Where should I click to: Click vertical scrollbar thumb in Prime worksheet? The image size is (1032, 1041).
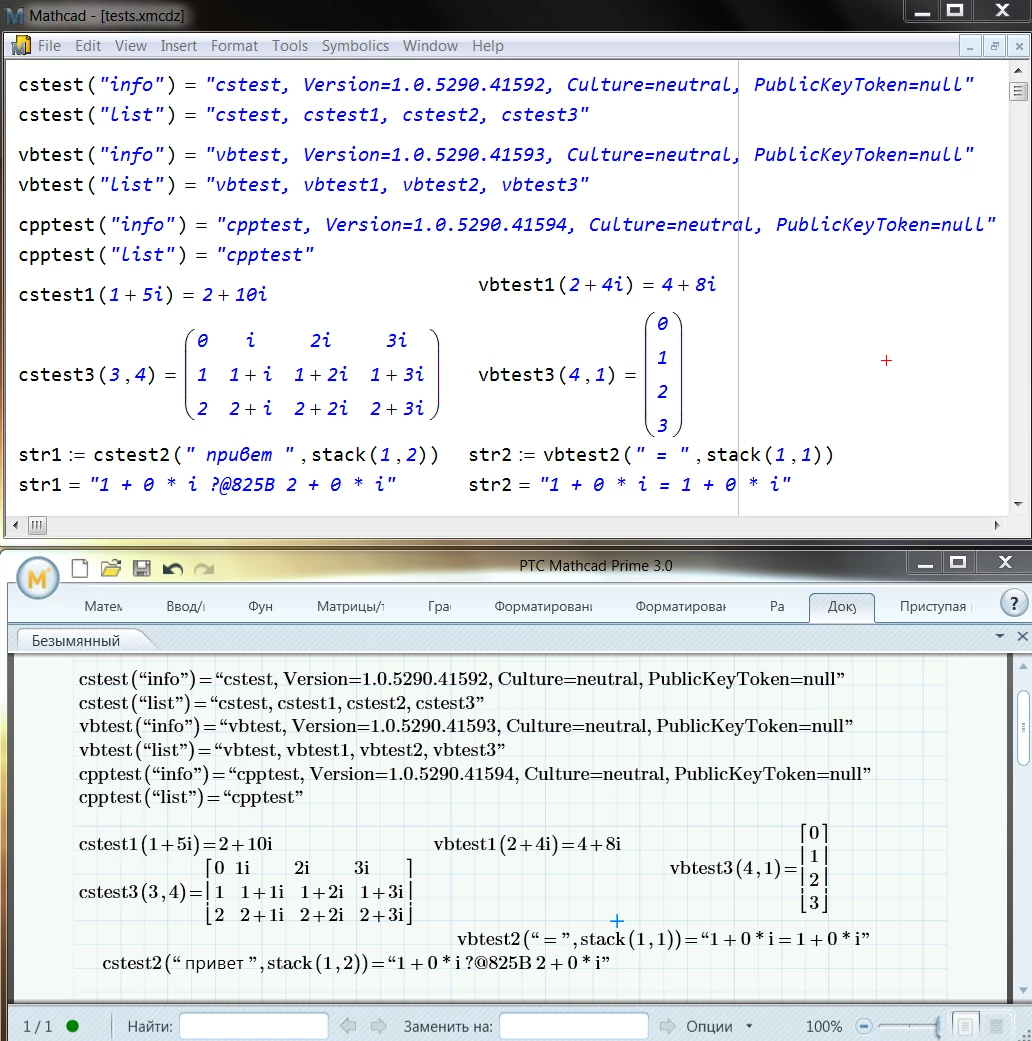click(x=1023, y=728)
